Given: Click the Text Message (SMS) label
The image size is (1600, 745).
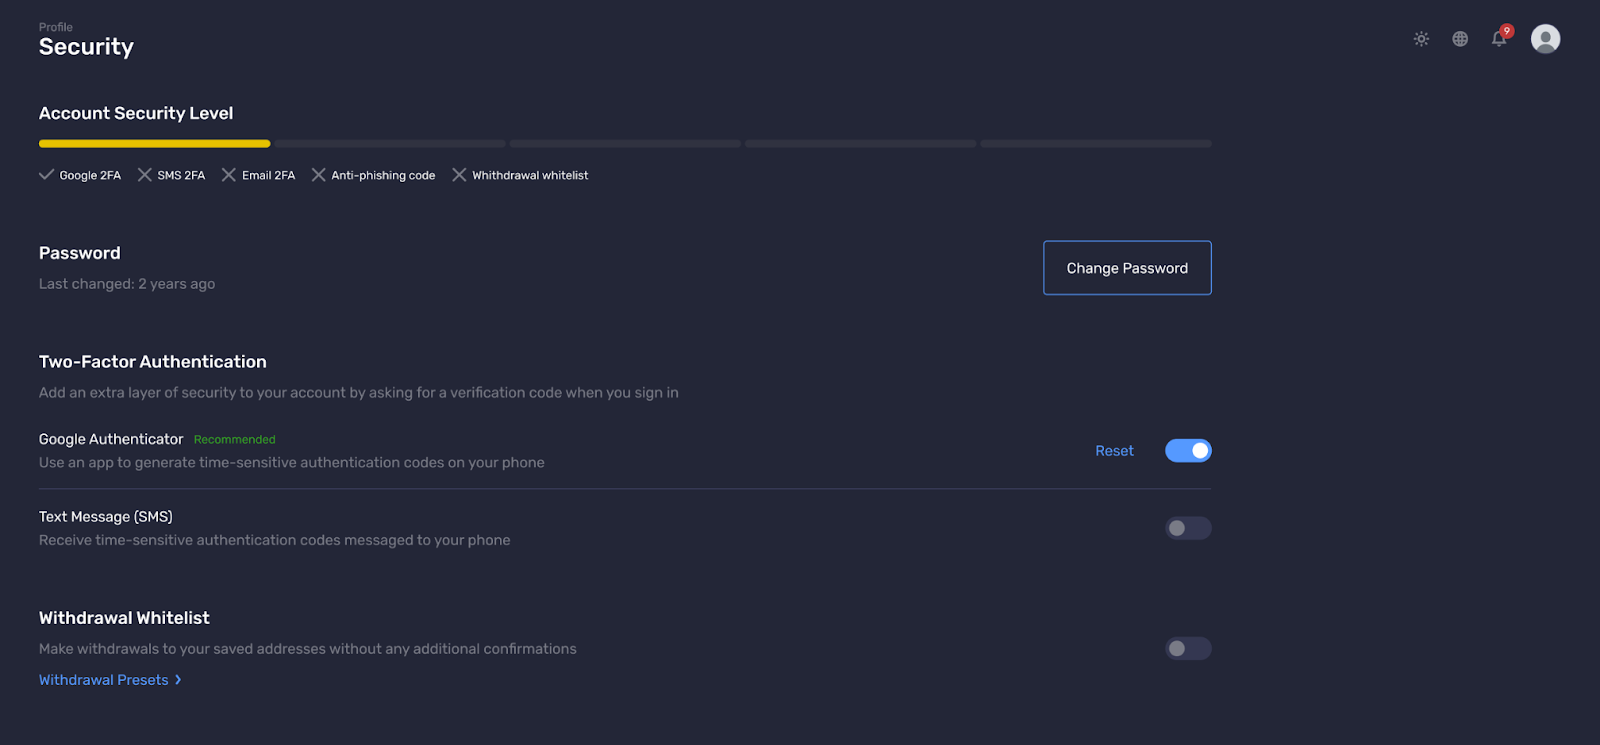Looking at the screenshot, I should [x=106, y=517].
